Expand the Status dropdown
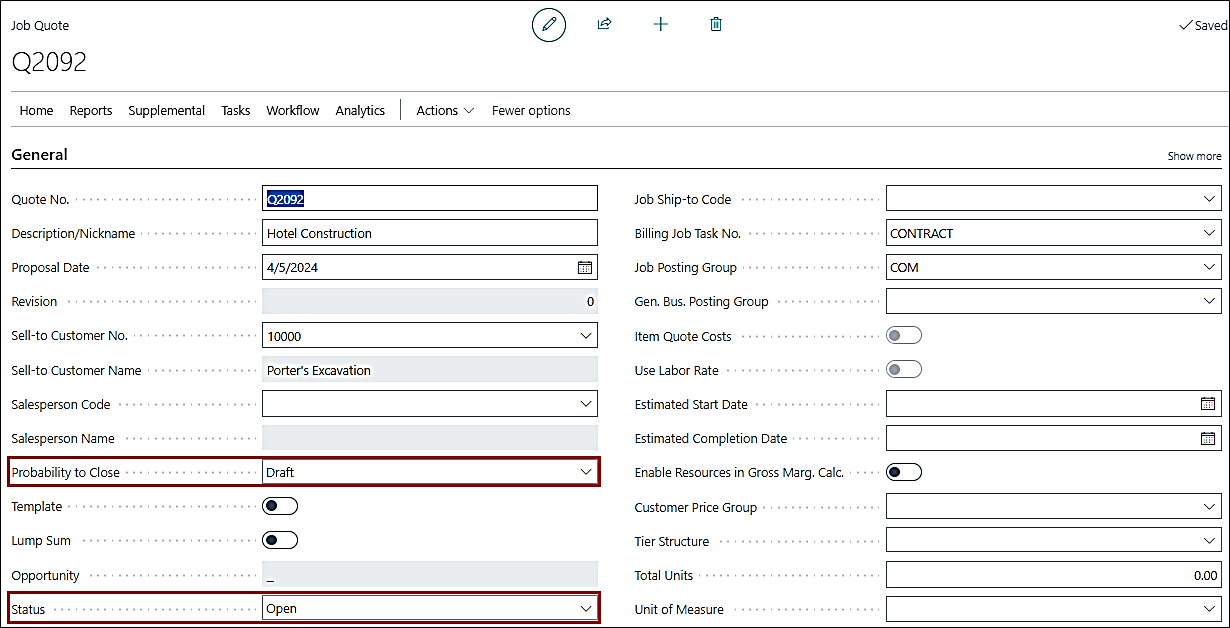 point(586,608)
